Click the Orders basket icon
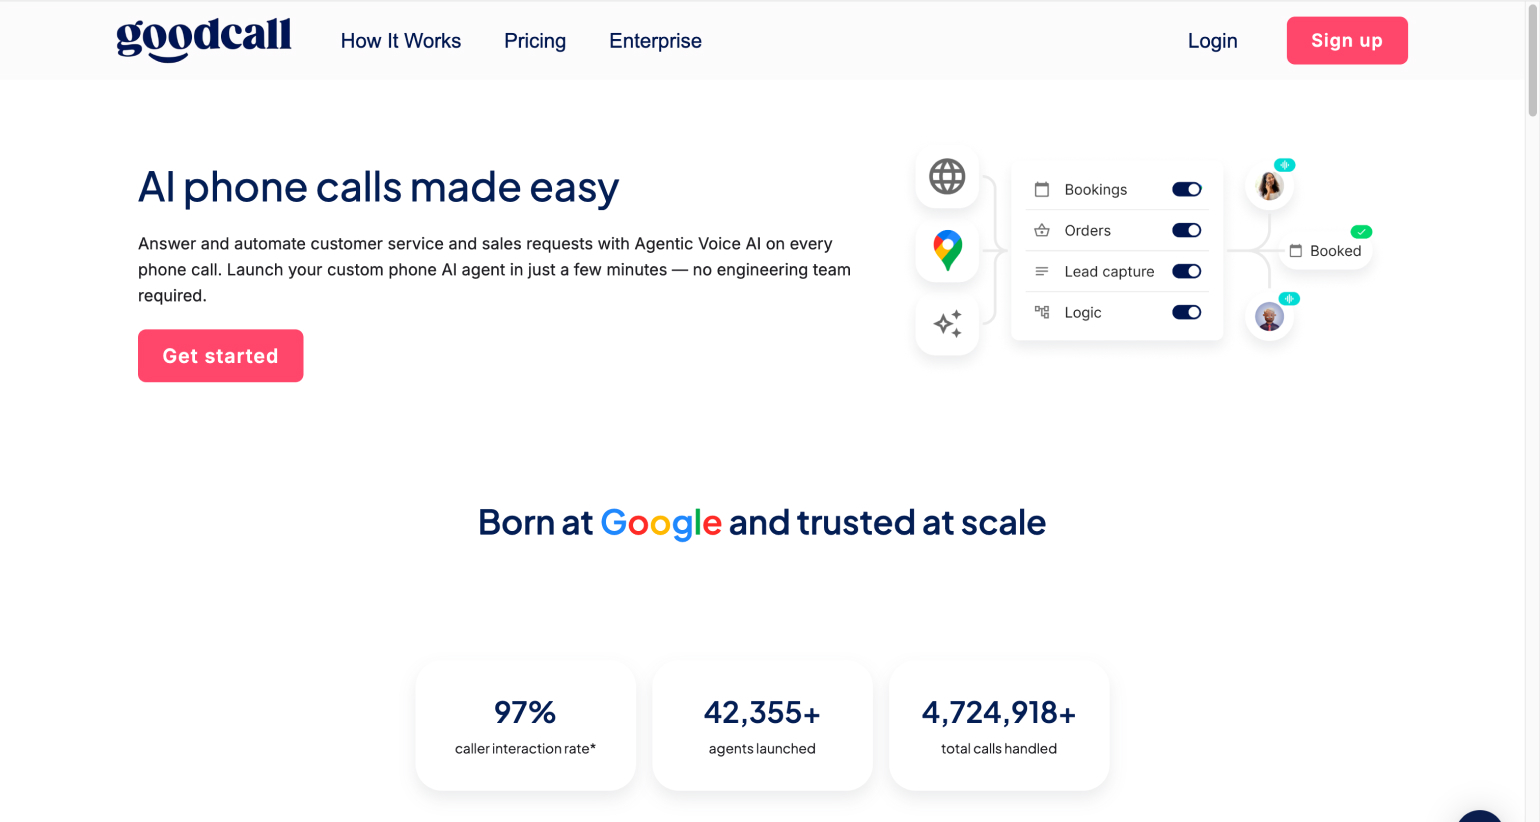 [x=1042, y=231]
